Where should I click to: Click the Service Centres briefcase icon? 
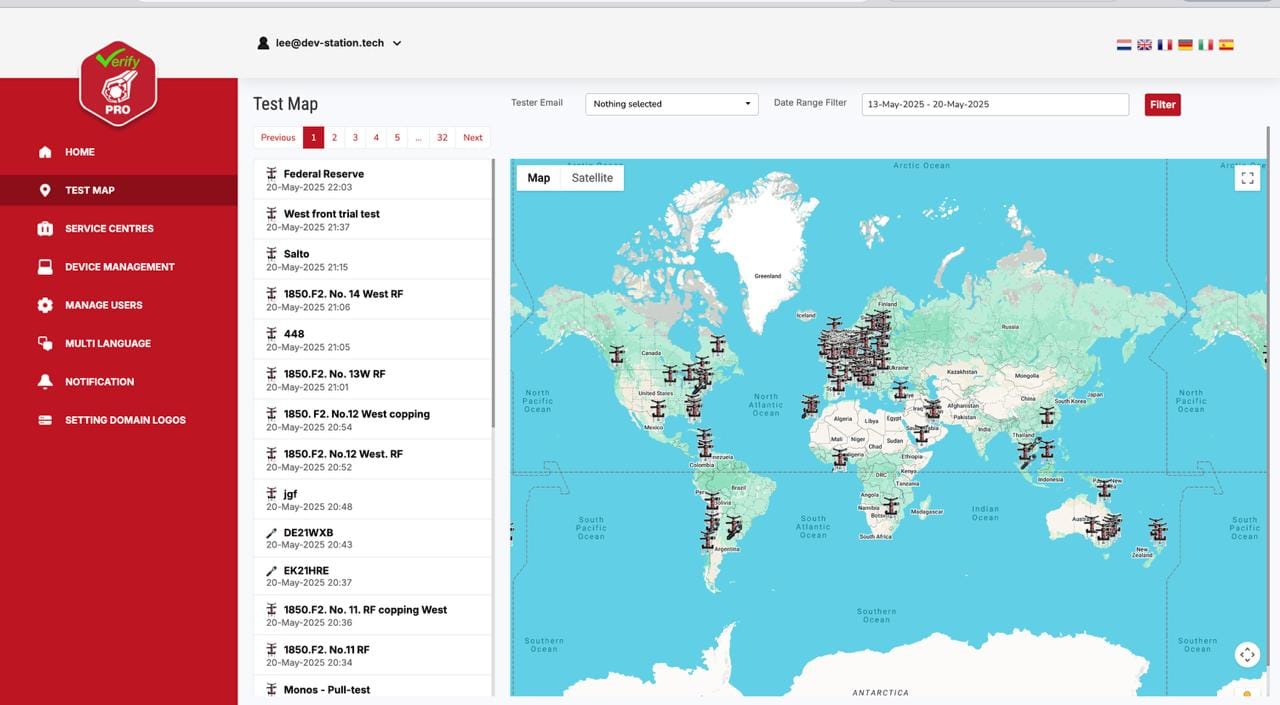[45, 229]
